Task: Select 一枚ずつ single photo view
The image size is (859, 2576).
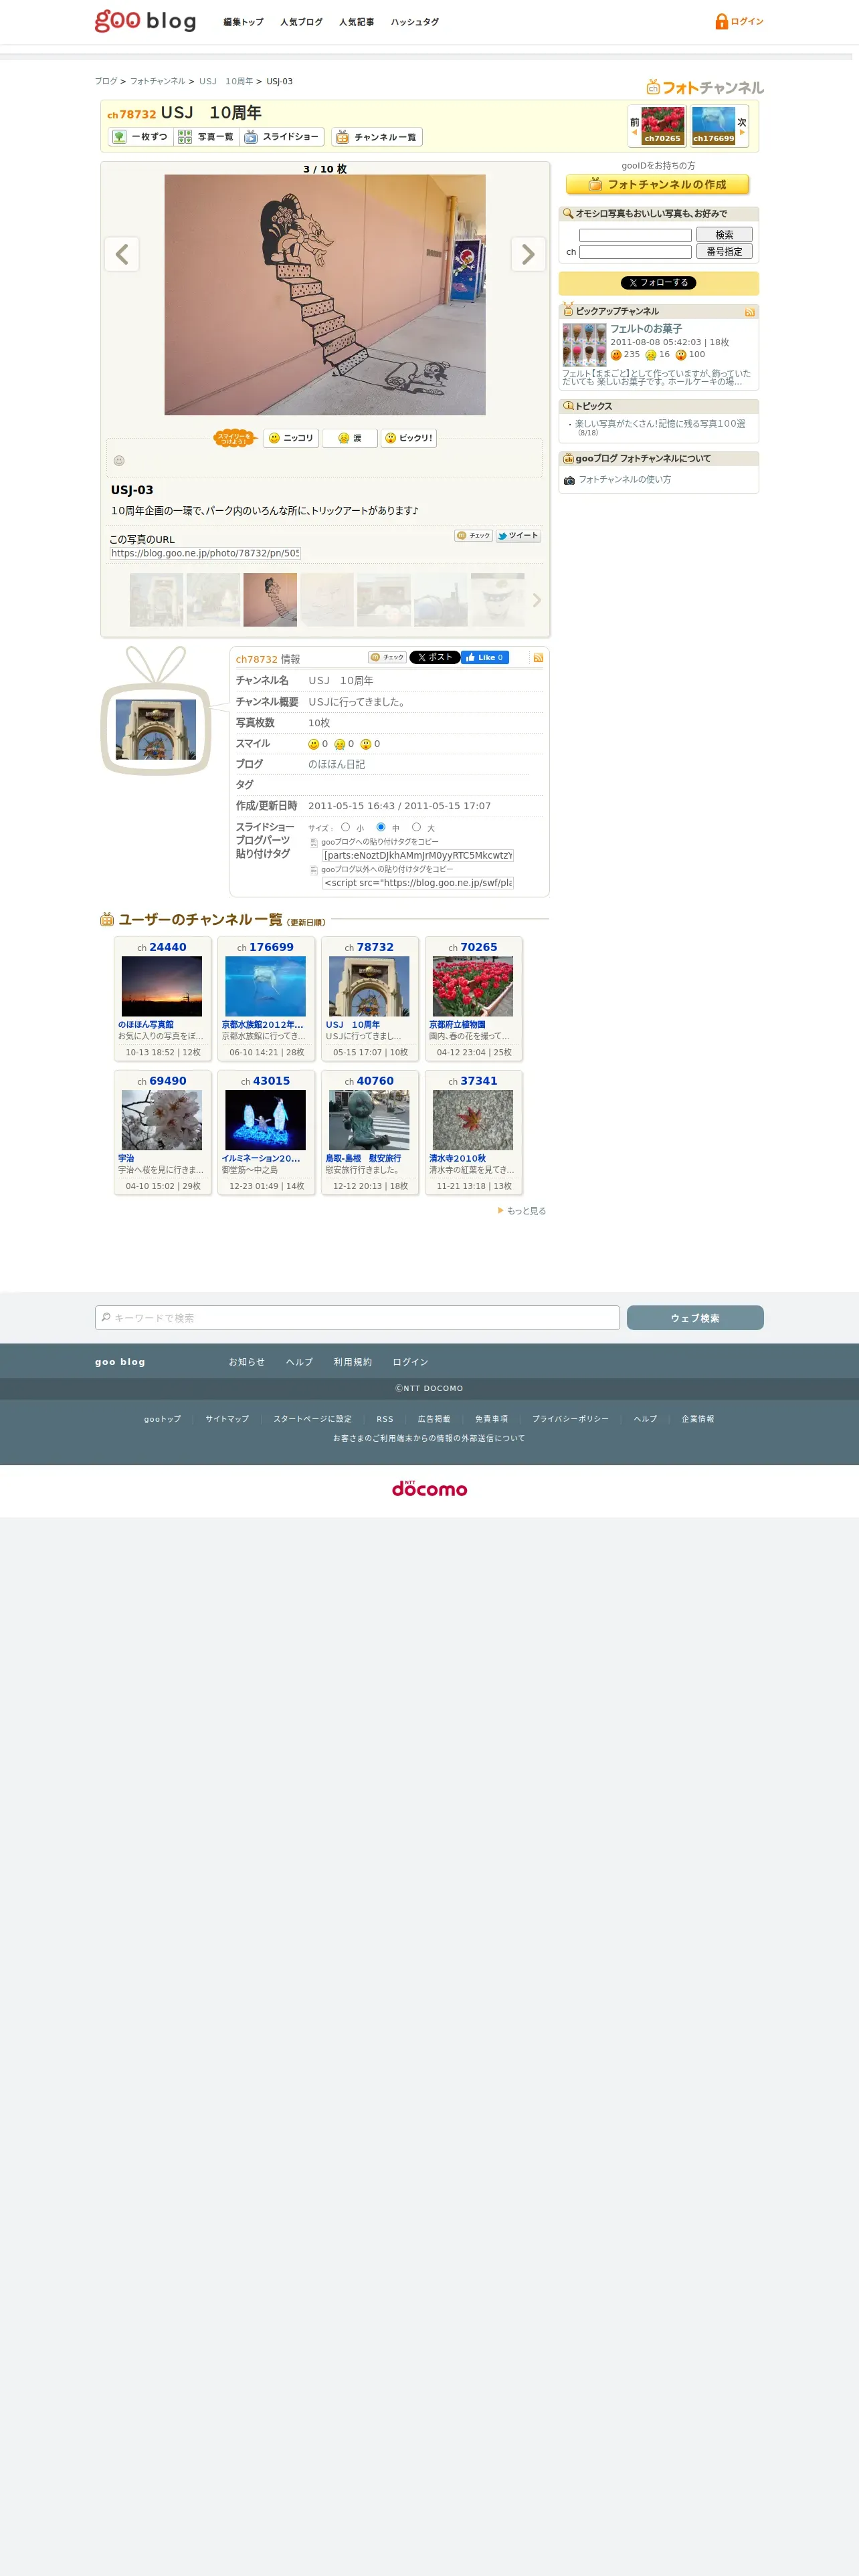Action: (x=140, y=137)
